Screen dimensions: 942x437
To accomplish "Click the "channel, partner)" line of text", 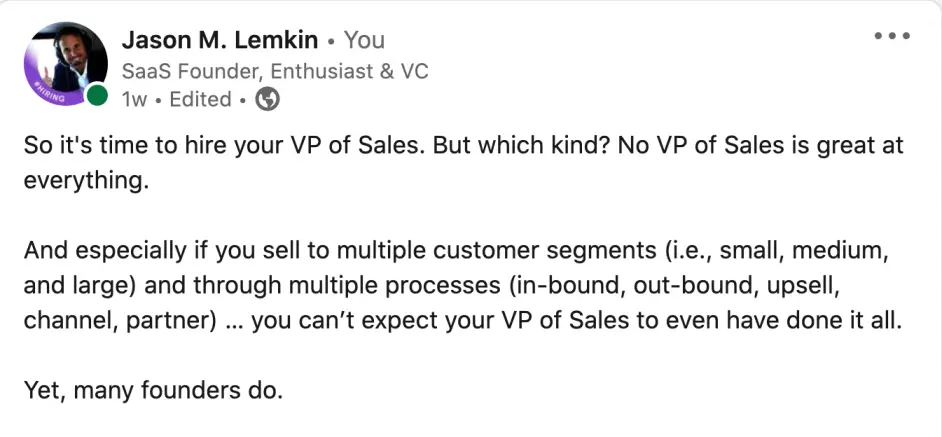I will coord(105,324).
